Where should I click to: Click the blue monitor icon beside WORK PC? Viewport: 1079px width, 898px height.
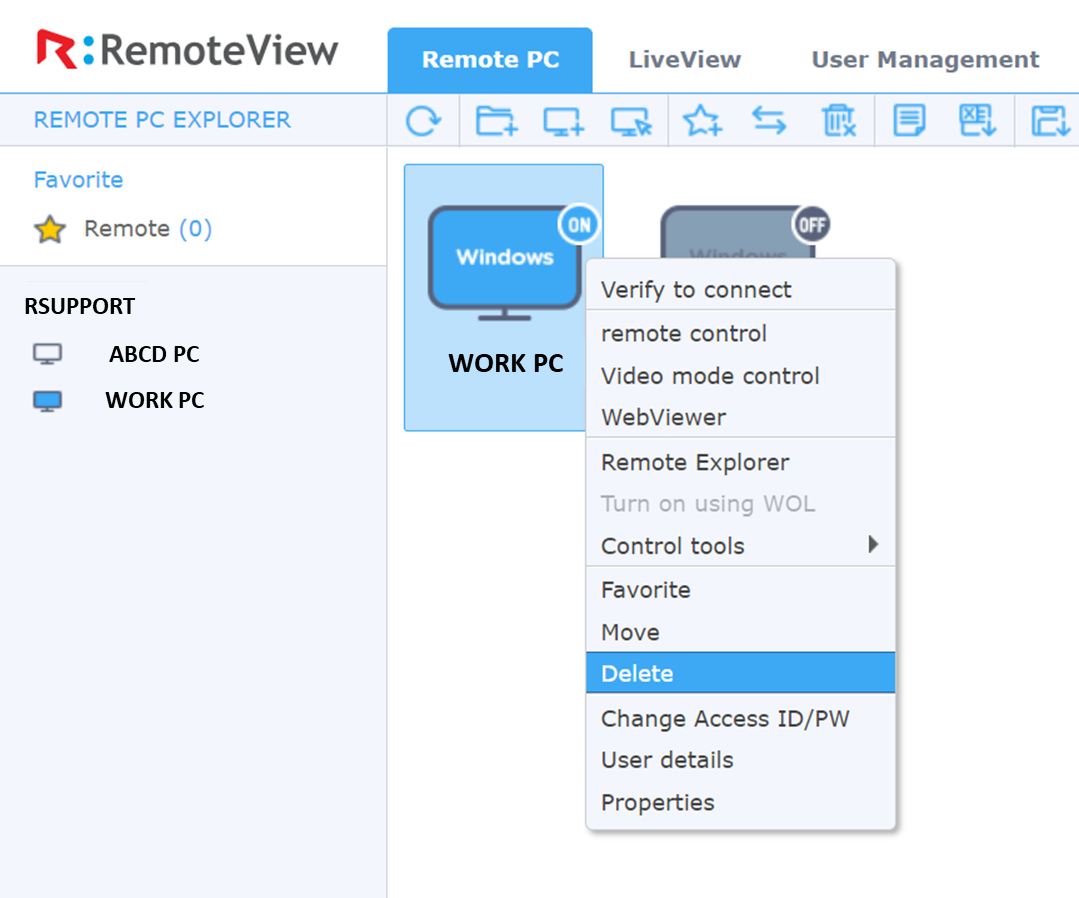pos(47,400)
